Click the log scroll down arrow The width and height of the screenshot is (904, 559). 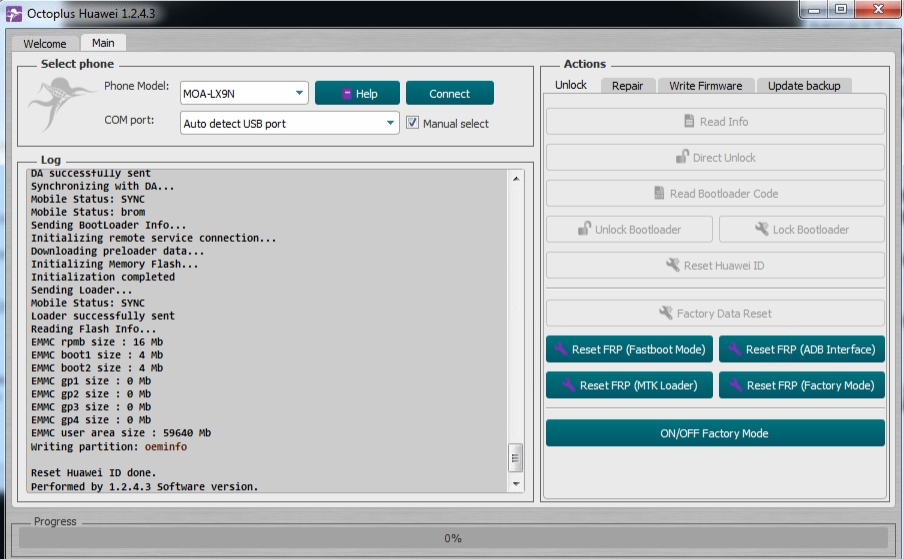point(515,484)
